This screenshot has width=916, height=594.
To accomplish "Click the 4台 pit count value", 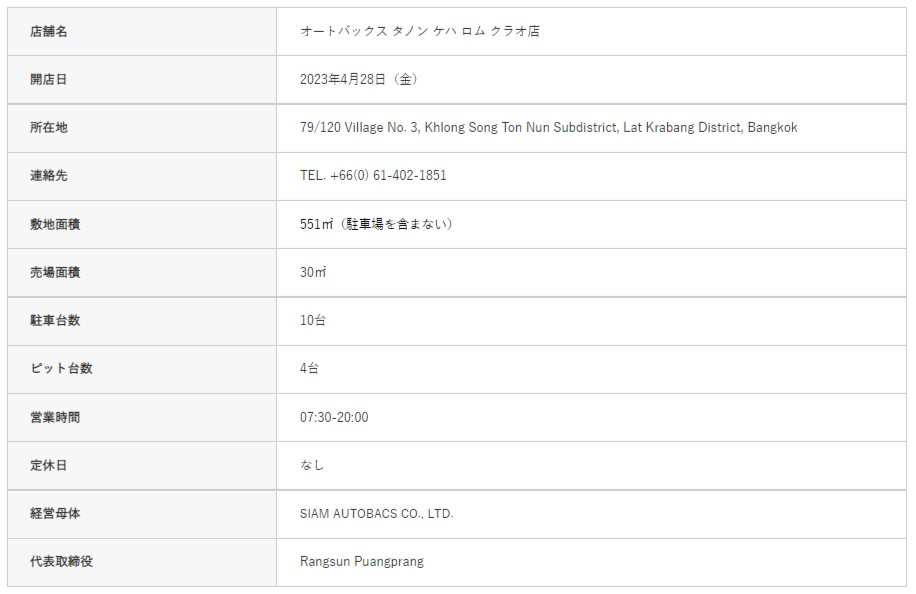I will 310,368.
